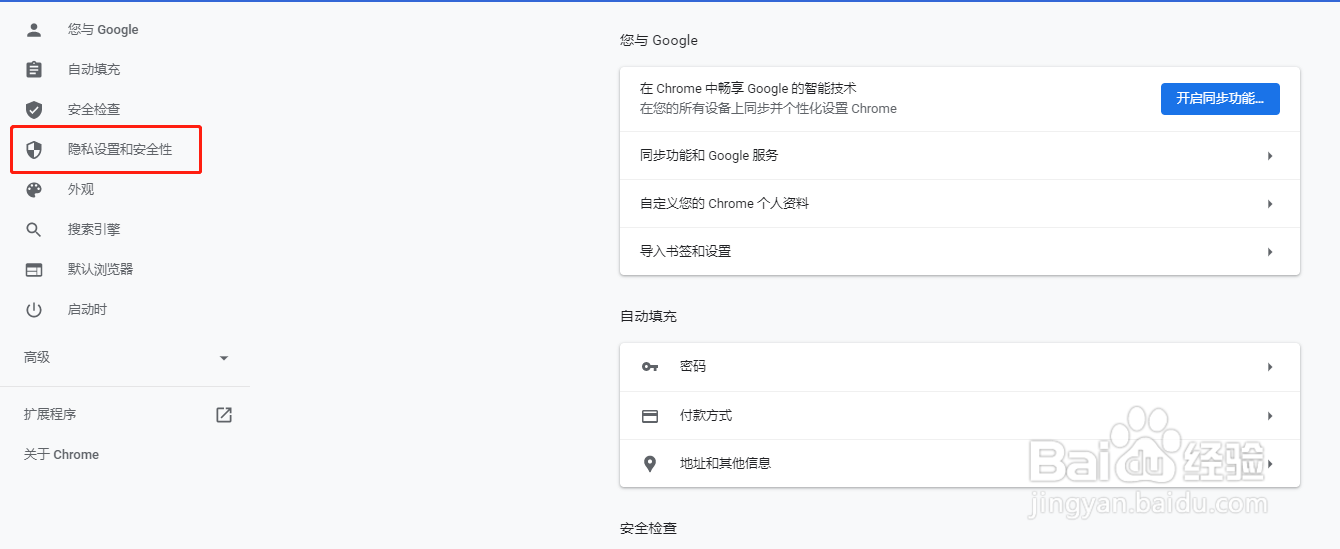Open 导入书签和设置 row
Screen dimensions: 1340x549
coord(960,252)
